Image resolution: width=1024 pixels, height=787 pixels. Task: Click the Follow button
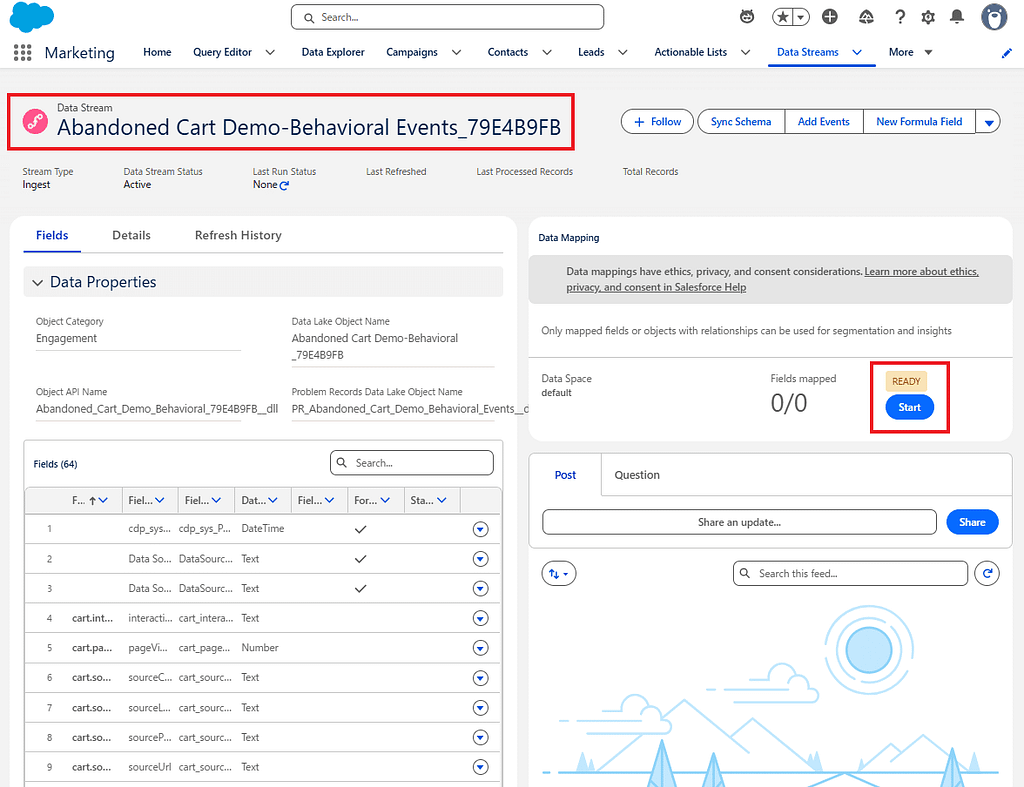(657, 121)
